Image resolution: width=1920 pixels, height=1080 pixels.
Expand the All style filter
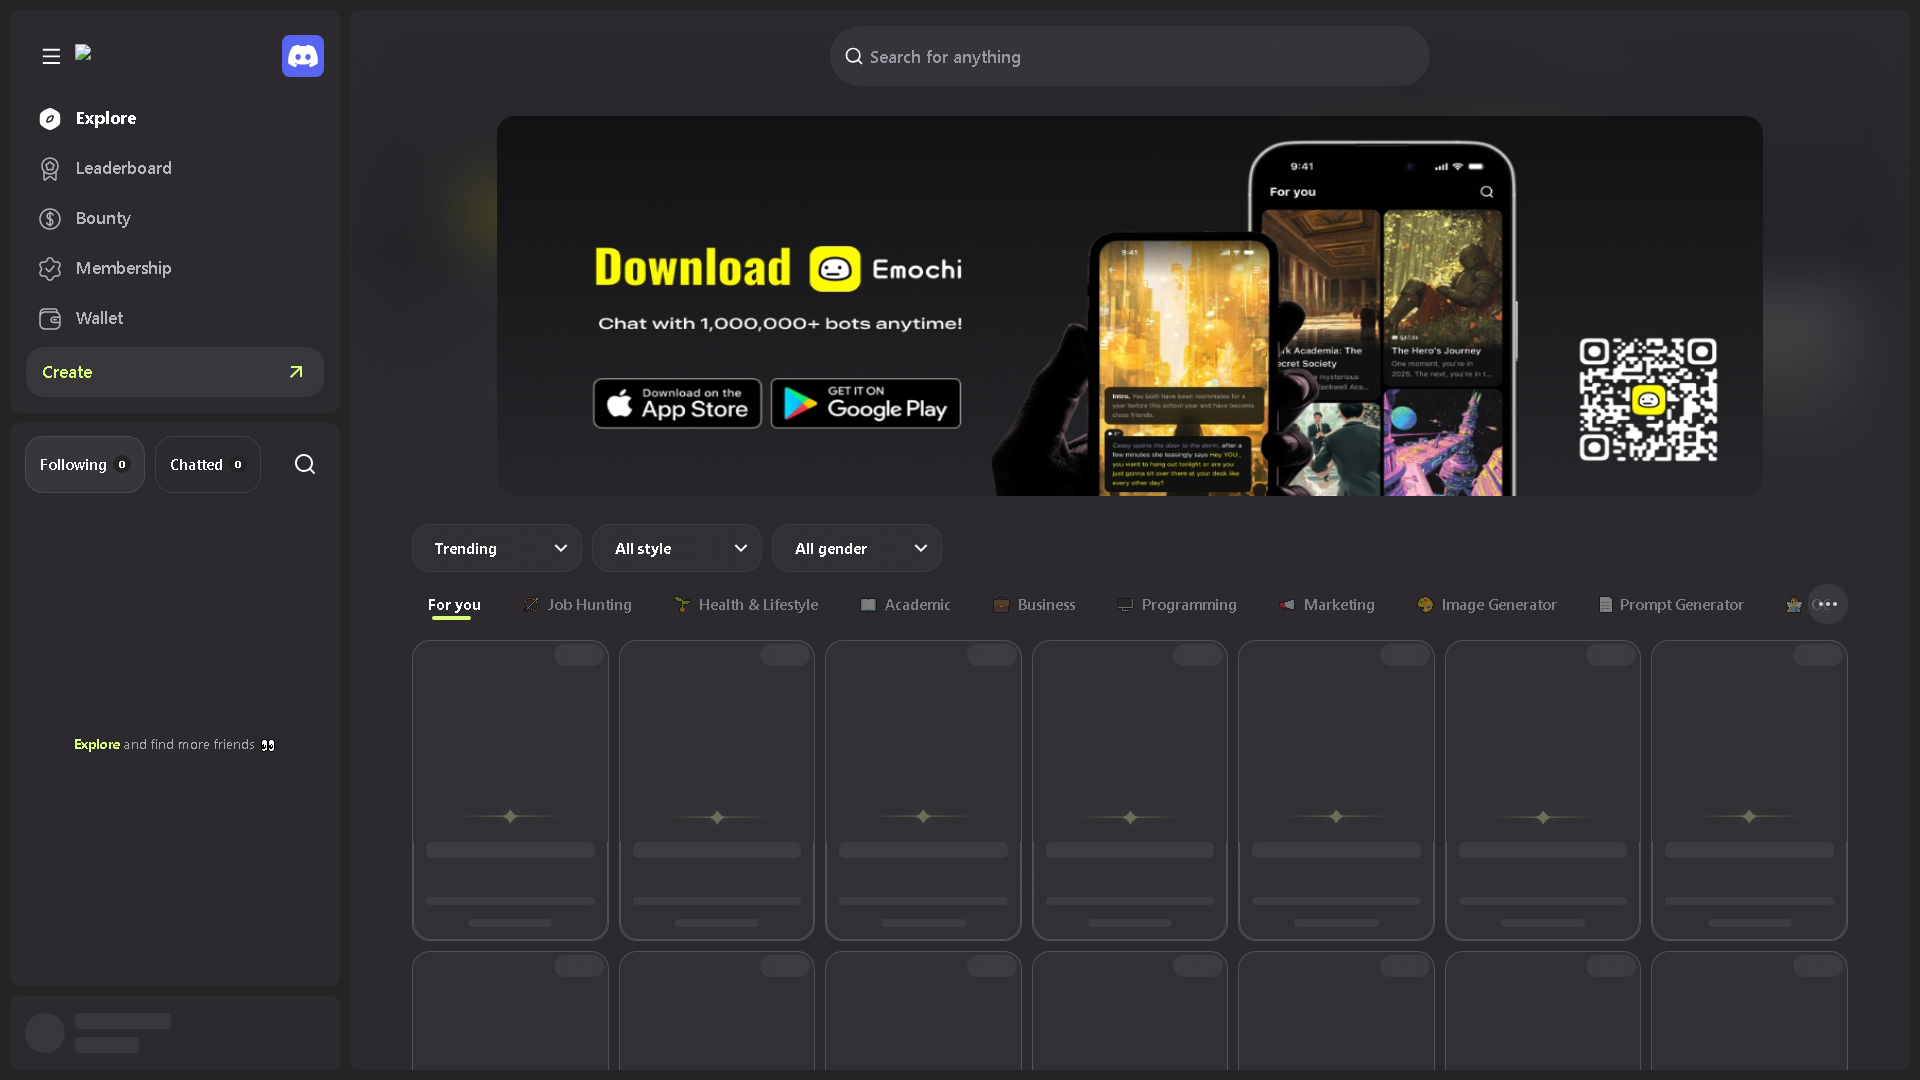tap(677, 548)
